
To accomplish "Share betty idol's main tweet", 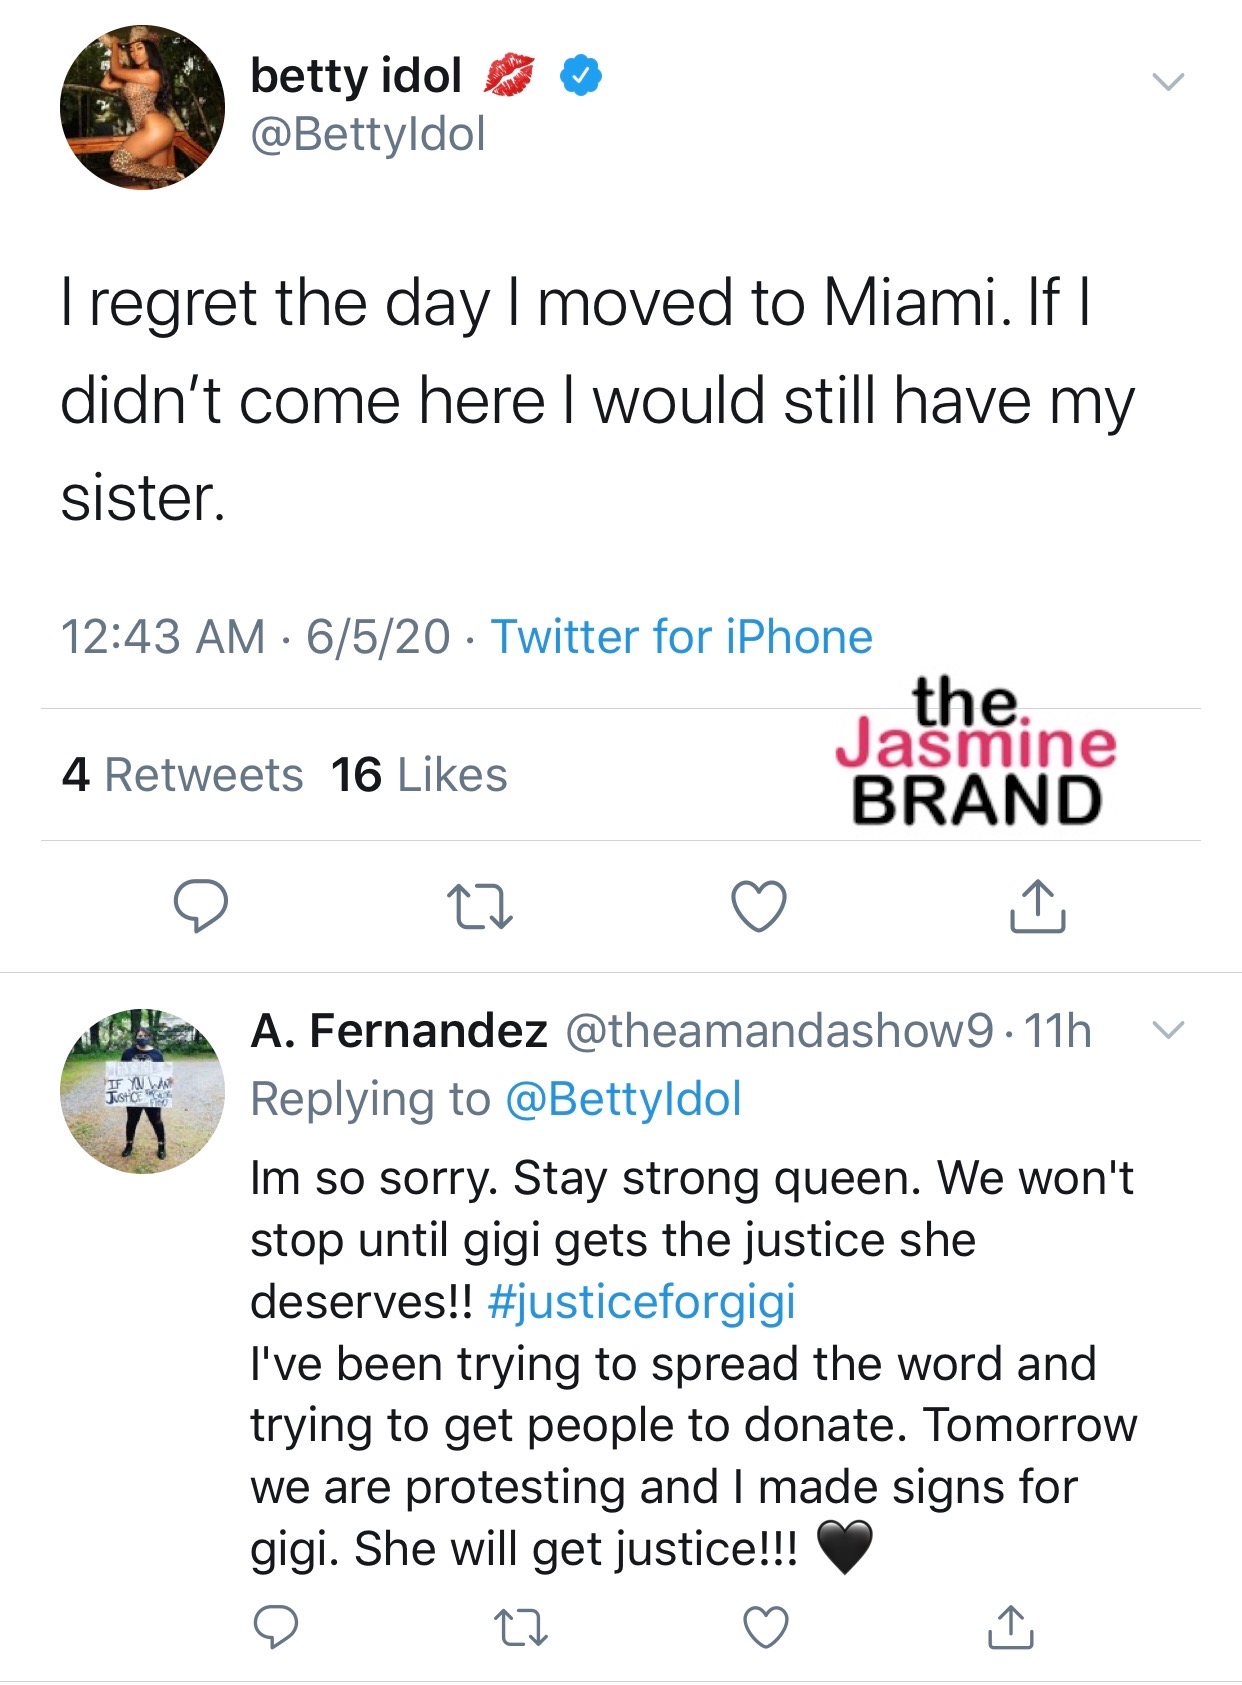I will click(1037, 906).
